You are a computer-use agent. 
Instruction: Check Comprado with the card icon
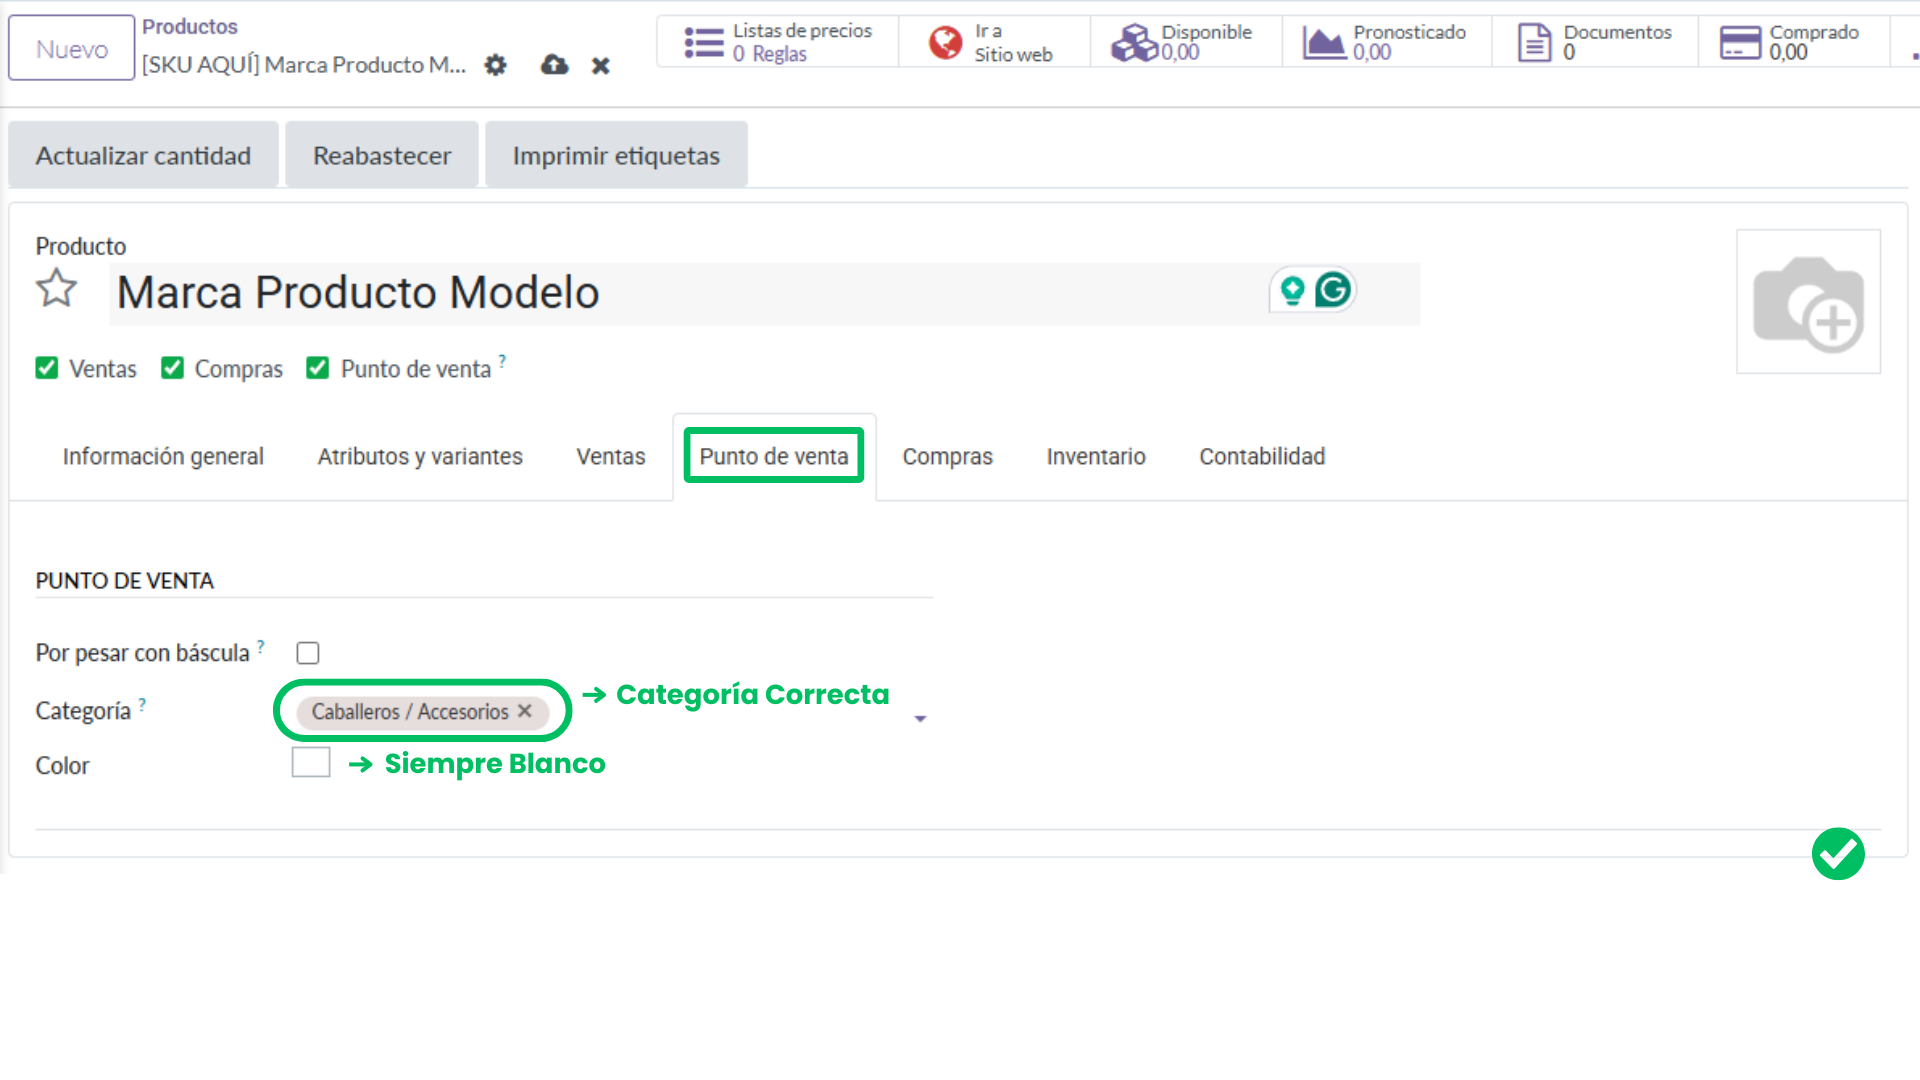1740,41
